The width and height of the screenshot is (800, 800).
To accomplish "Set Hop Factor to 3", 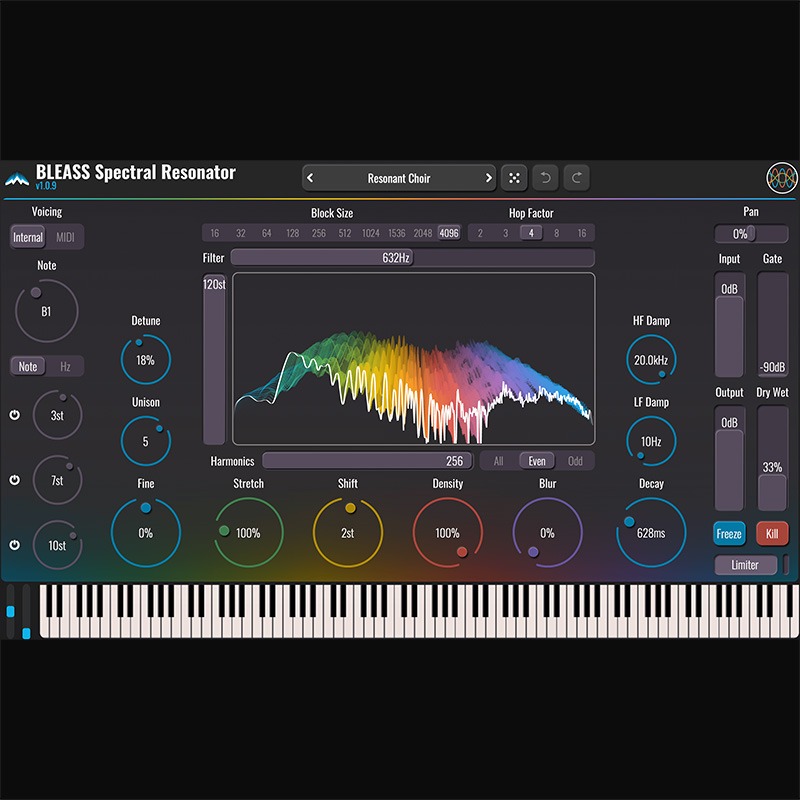I will (x=506, y=233).
